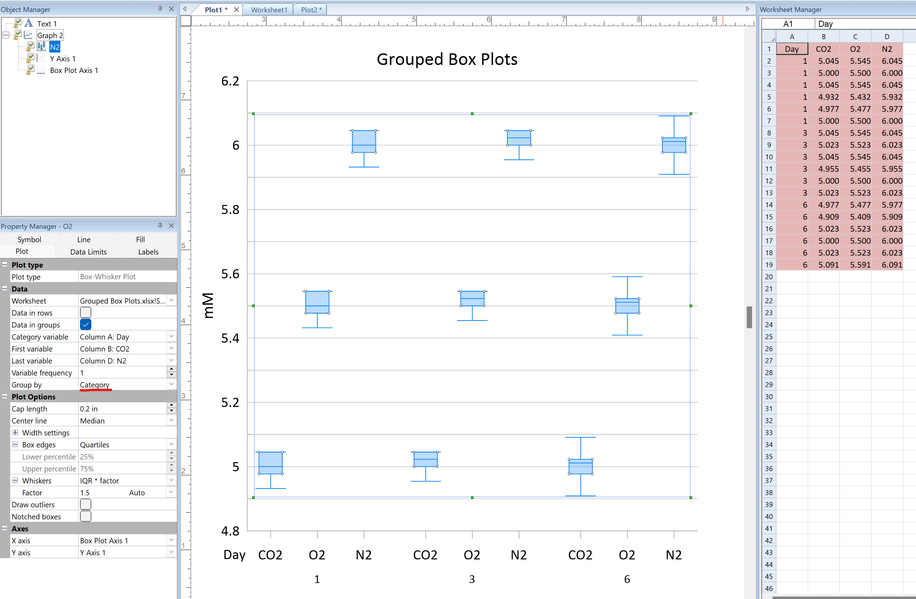
Task: Toggle the Draw outliers checkbox
Action: click(x=85, y=505)
